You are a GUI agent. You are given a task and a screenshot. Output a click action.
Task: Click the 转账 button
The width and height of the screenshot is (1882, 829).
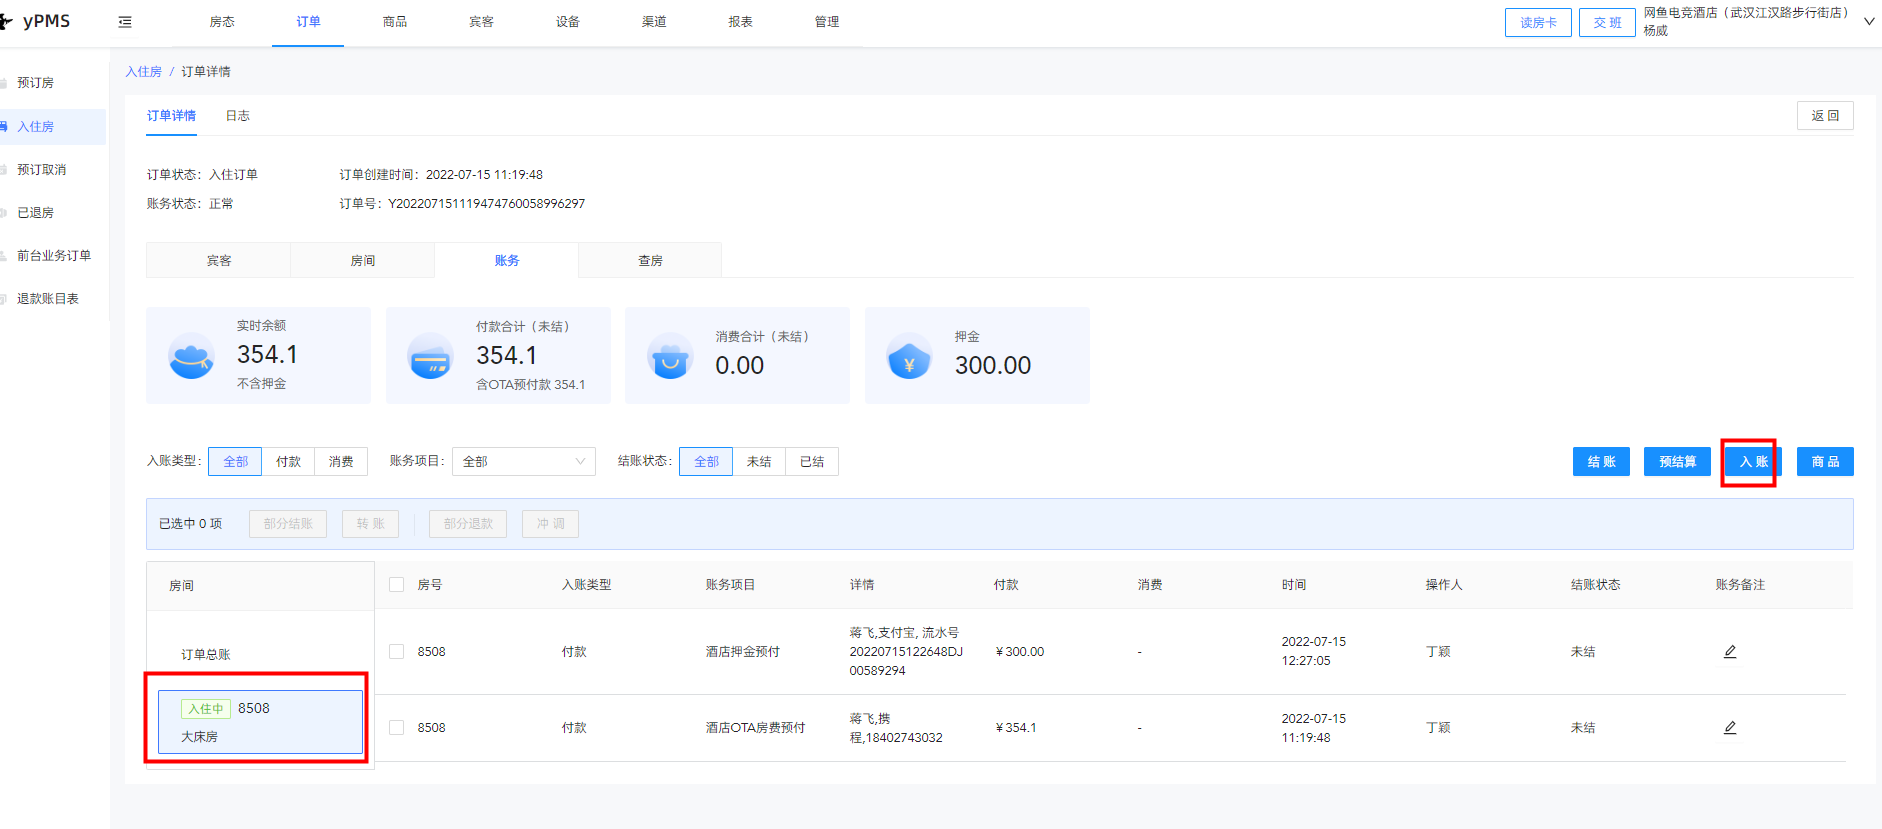[370, 524]
